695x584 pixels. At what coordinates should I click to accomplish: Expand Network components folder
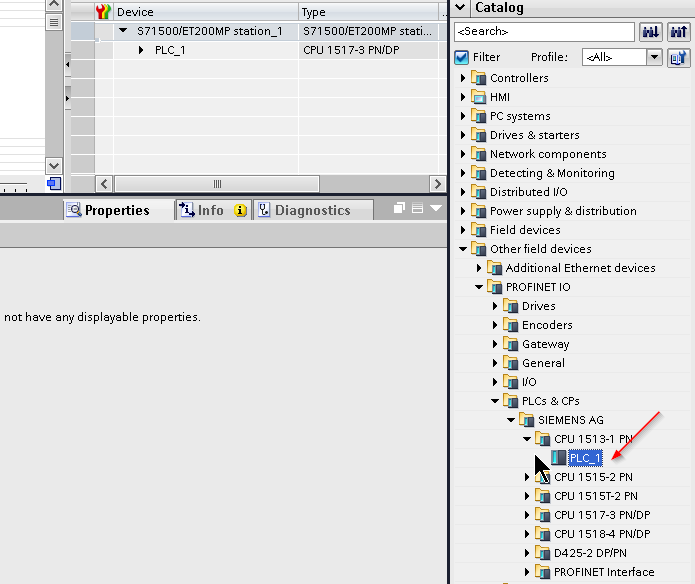(x=463, y=154)
